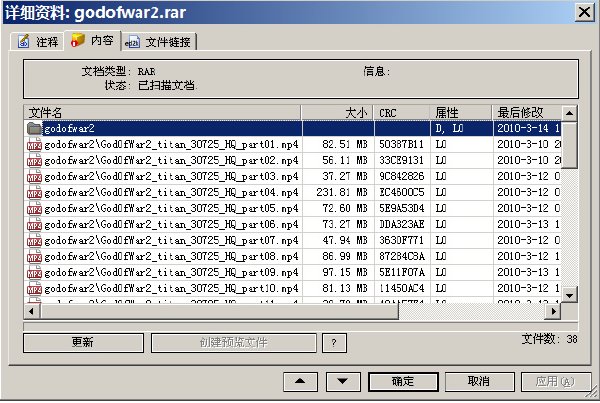
Task: Click CRC value 3630F771
Action: click(401, 241)
